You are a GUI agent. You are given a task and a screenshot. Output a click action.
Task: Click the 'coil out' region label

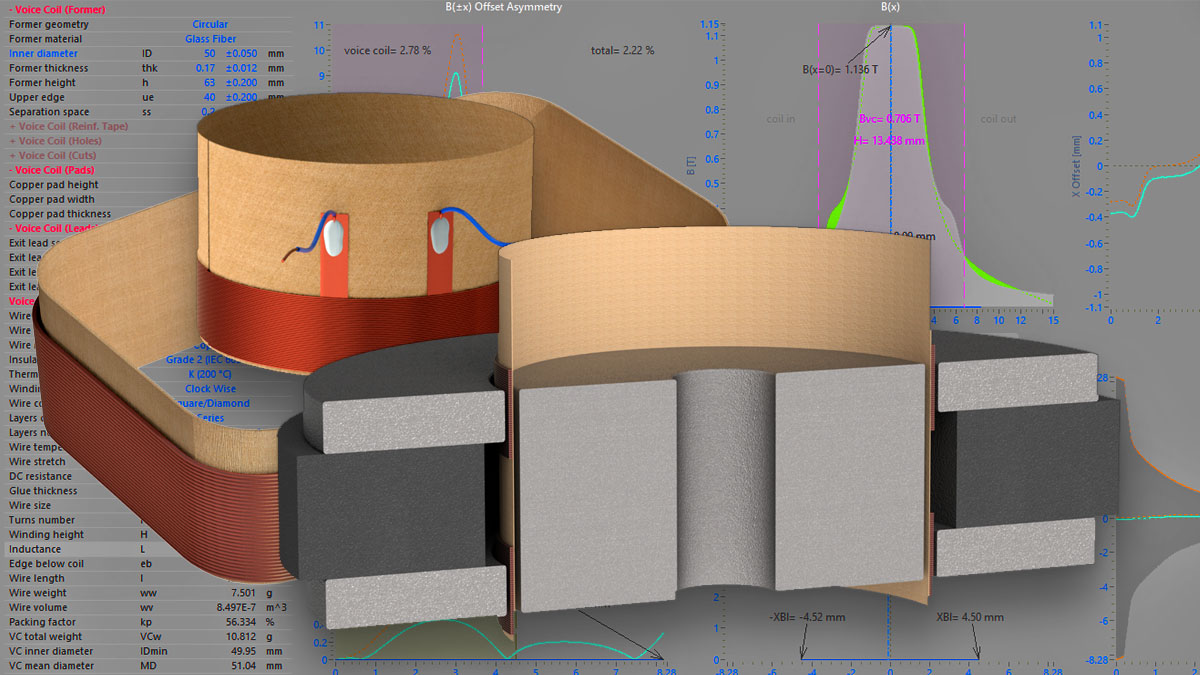998,119
